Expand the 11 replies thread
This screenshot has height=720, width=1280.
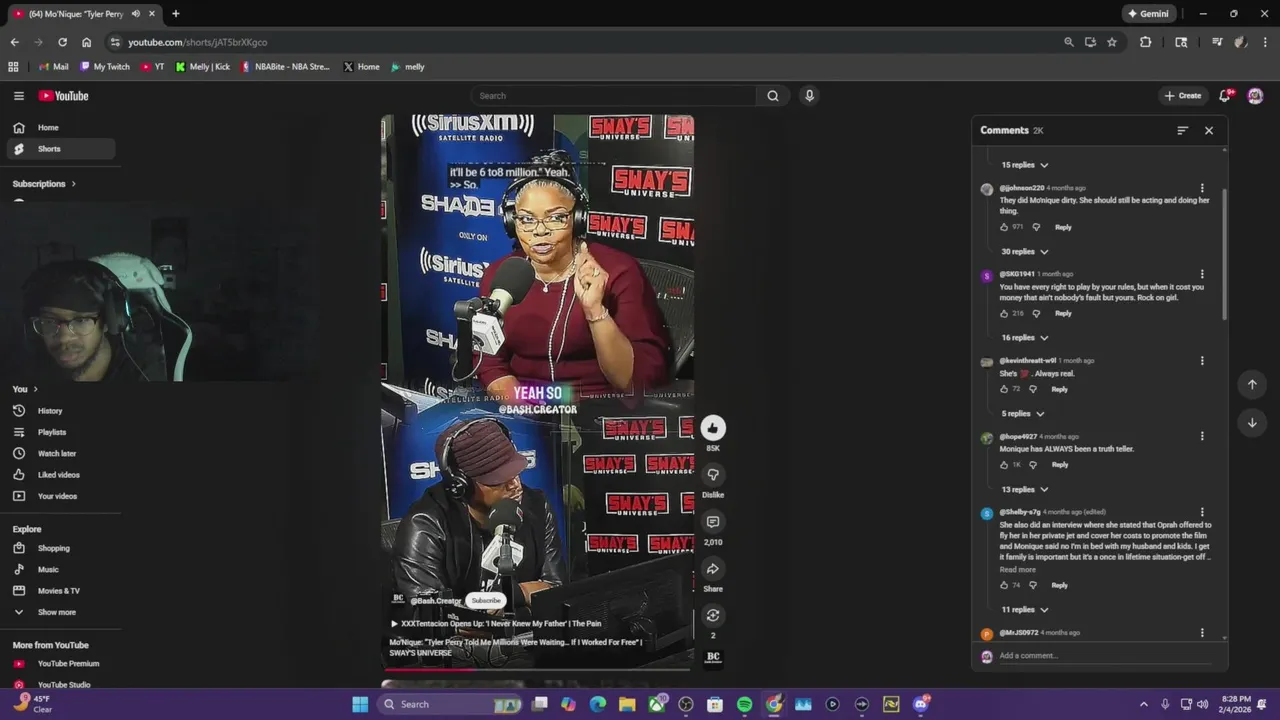click(1024, 610)
